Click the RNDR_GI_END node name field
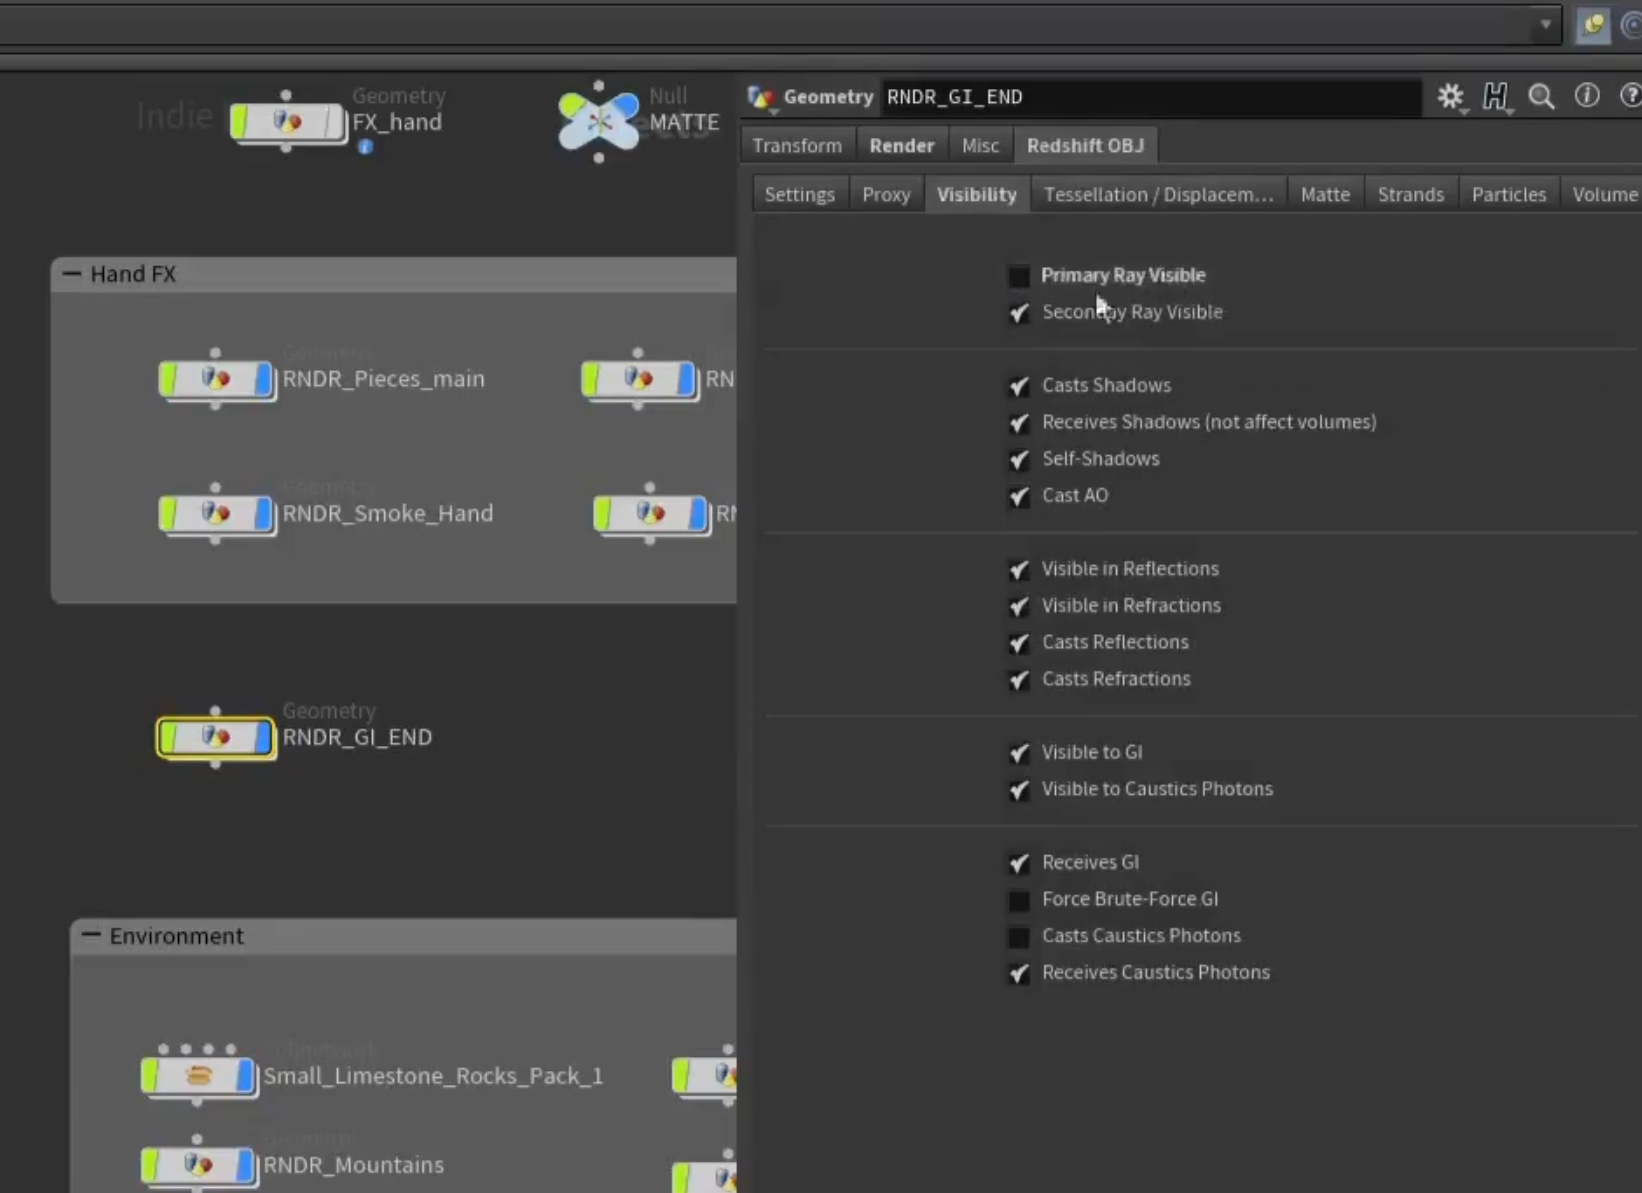The height and width of the screenshot is (1193, 1642). (x=1150, y=97)
